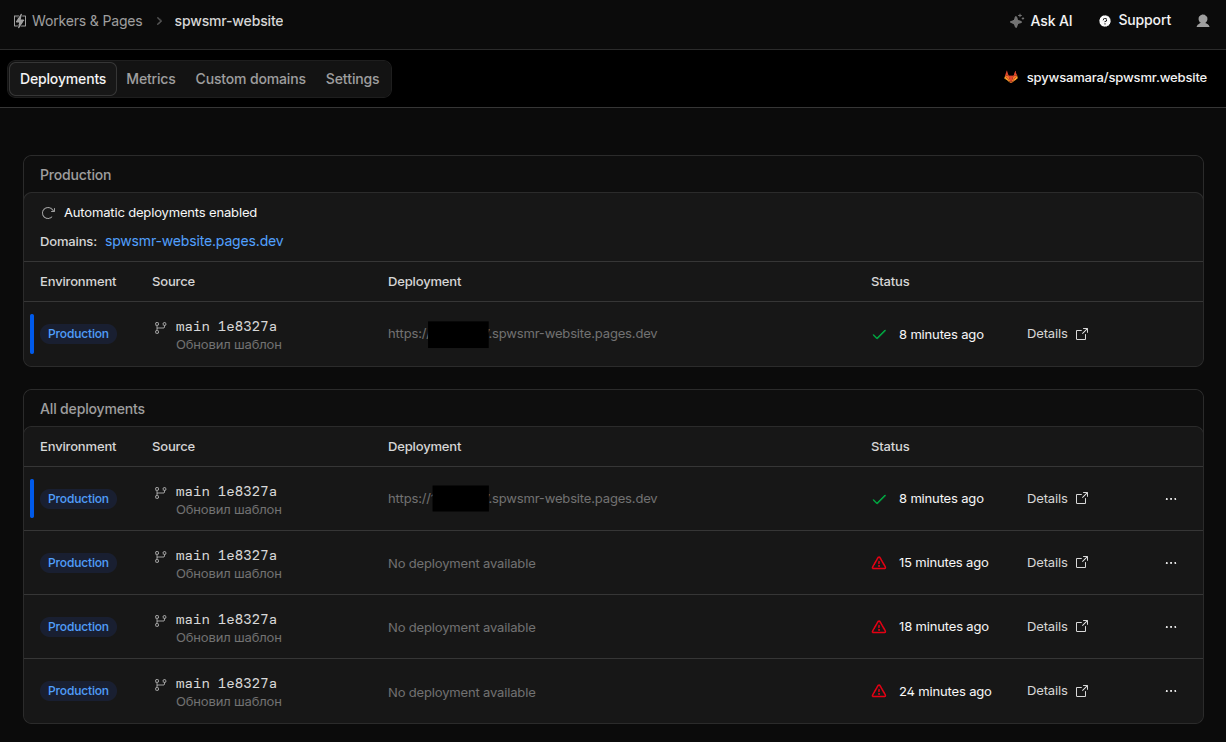Viewport: 1226px width, 742px height.
Task: Click the "Automatic deployments enabled" text
Action: tap(161, 213)
